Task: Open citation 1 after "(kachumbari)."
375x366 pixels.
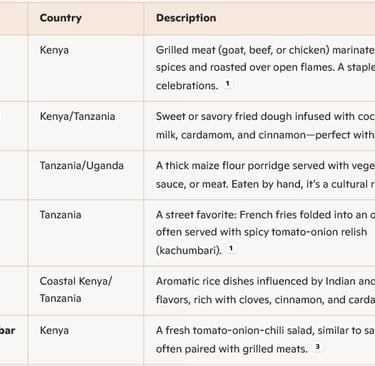Action: click(x=231, y=248)
